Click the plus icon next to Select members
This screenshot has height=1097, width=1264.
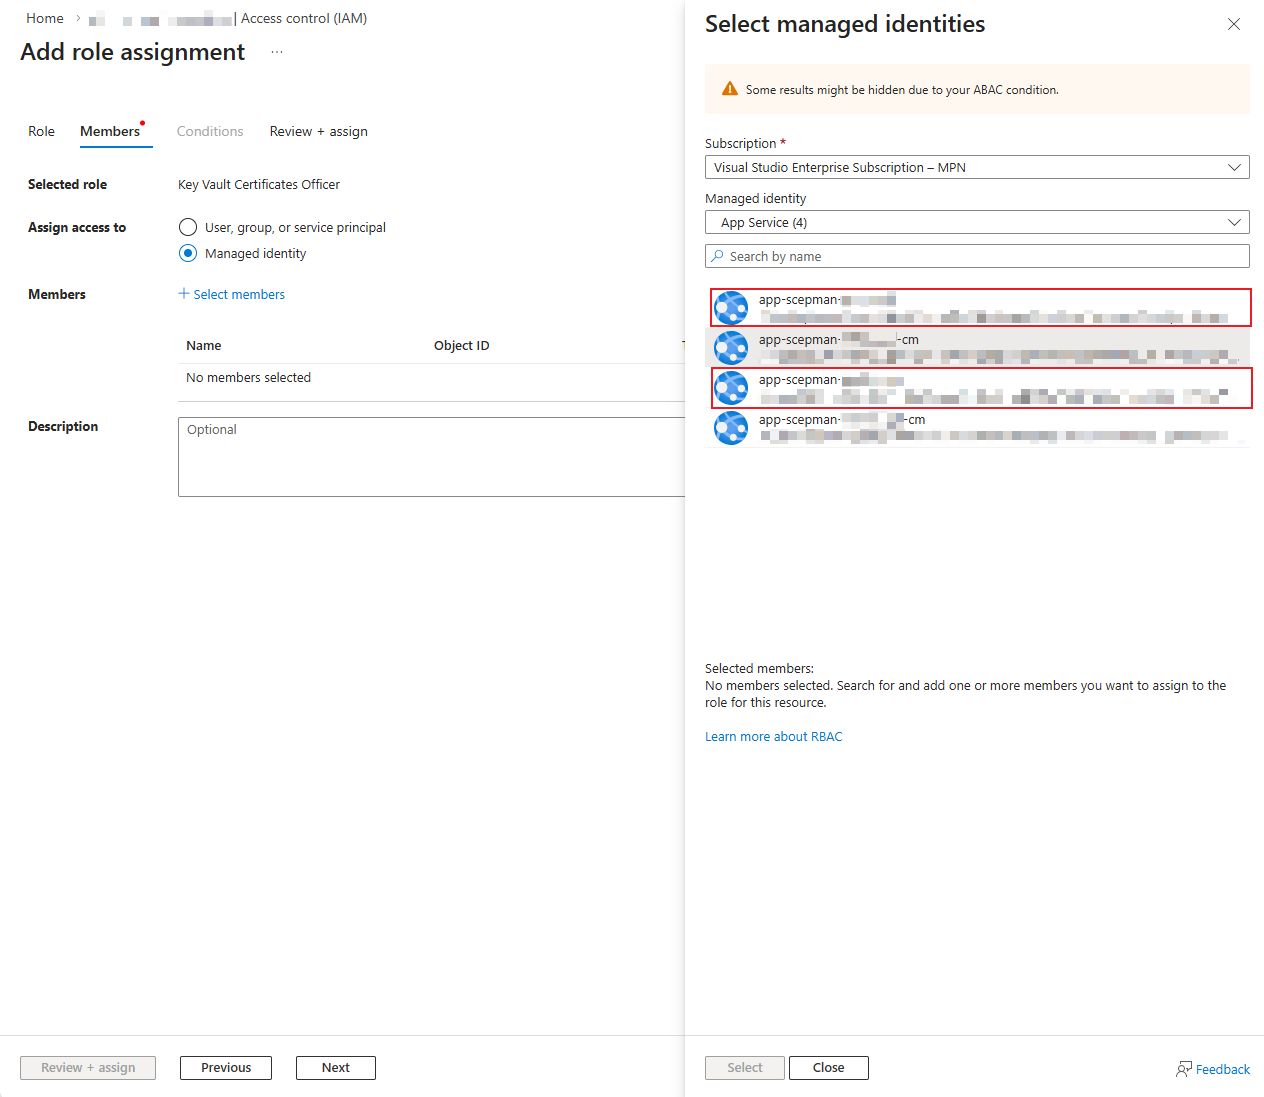(x=184, y=294)
